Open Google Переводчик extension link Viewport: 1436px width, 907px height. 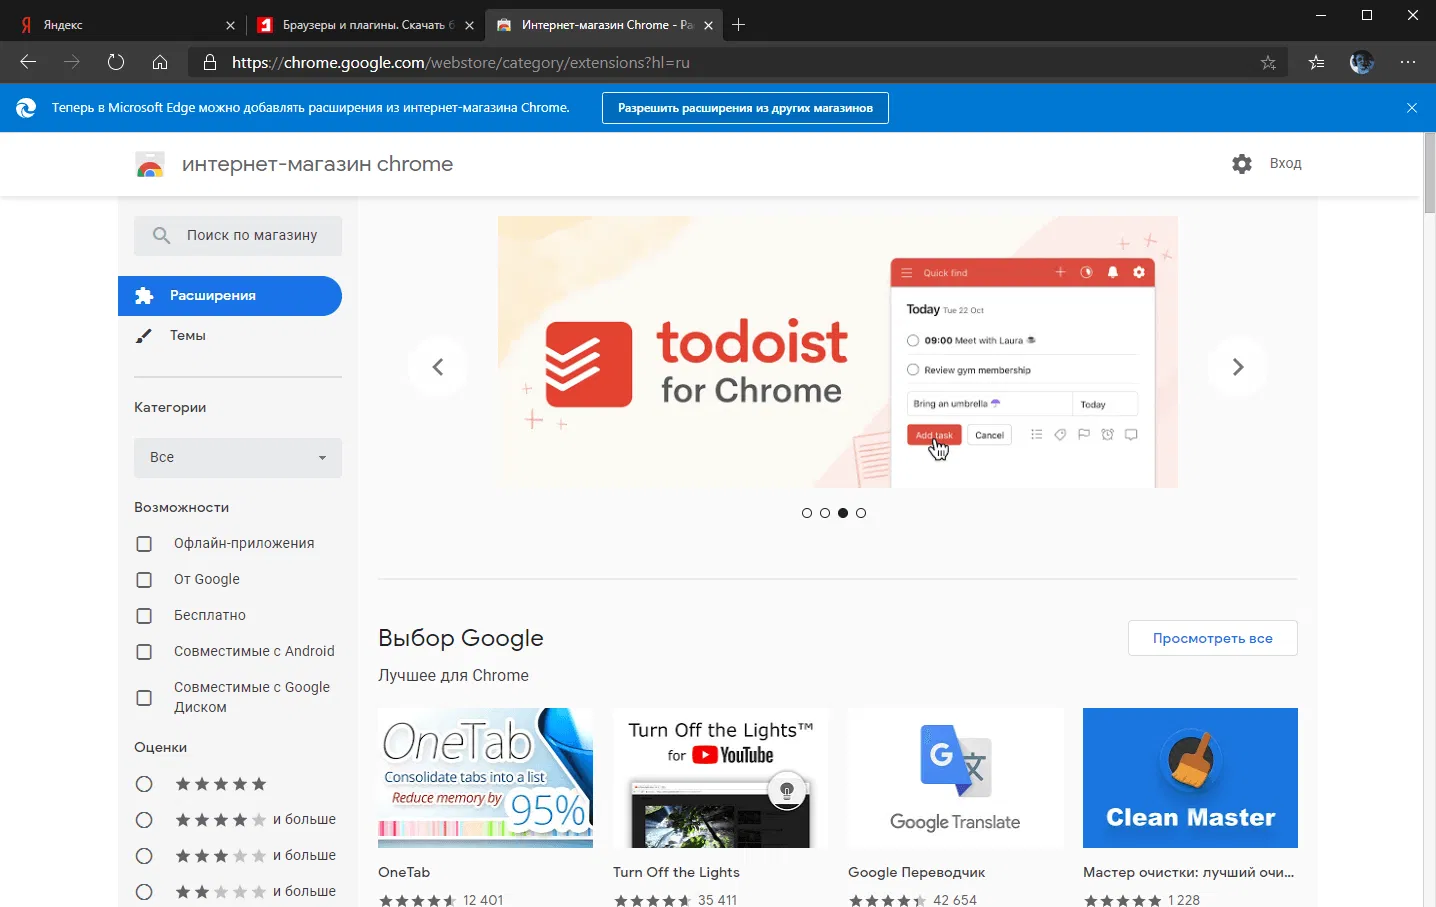pyautogui.click(x=916, y=873)
